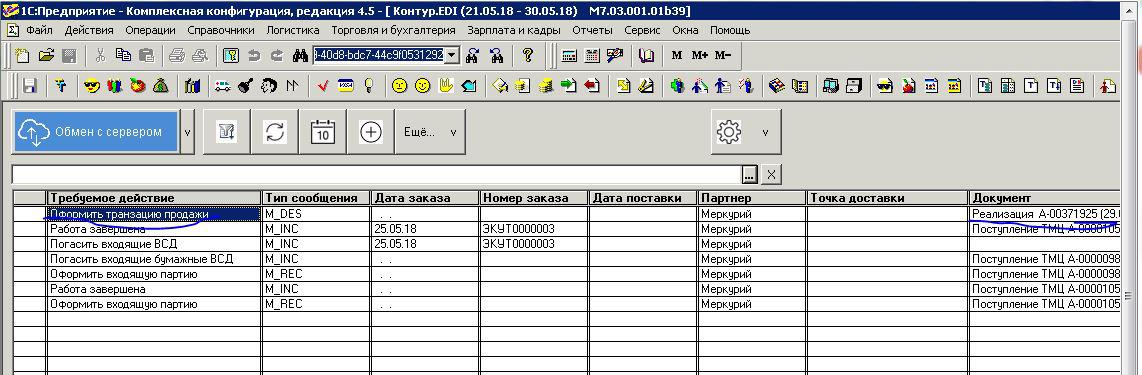Click into the long filter input field
The height and width of the screenshot is (375, 1142).
click(377, 175)
